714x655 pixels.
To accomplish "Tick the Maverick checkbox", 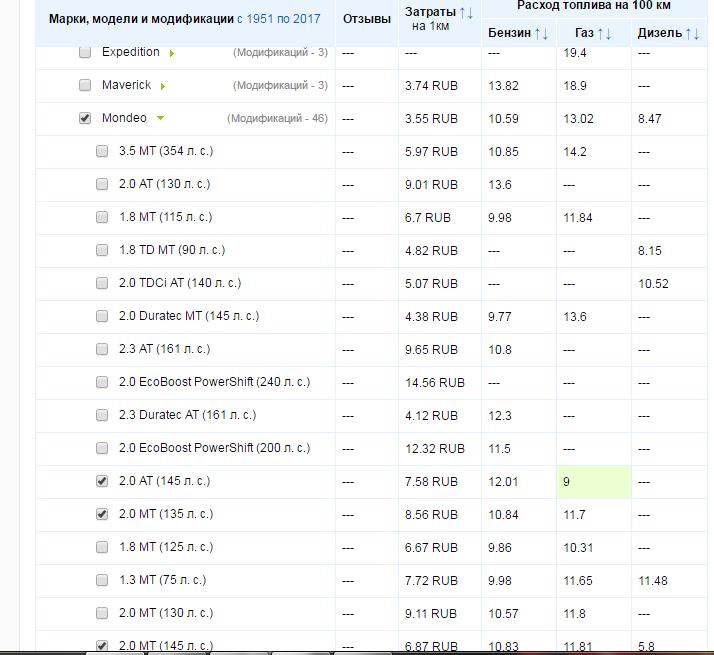I will coord(85,85).
